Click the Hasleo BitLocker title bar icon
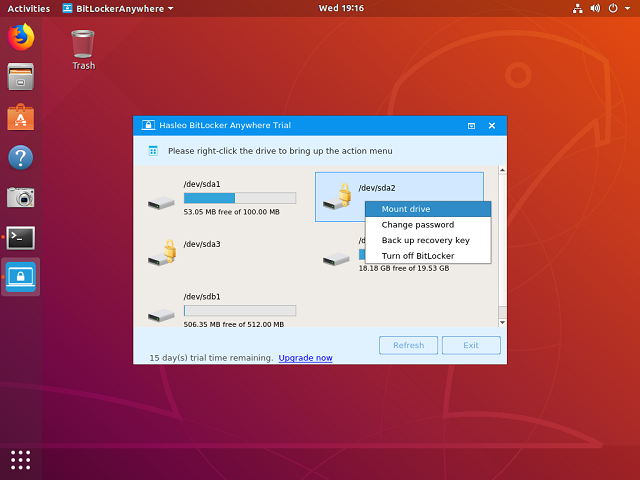Viewport: 640px width, 480px height. click(148, 125)
